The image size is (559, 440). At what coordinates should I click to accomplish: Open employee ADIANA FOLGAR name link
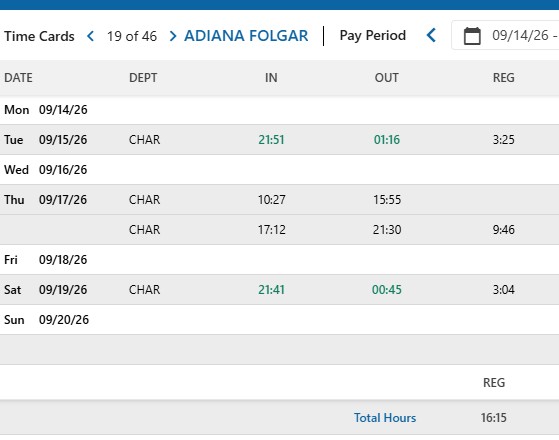[246, 36]
